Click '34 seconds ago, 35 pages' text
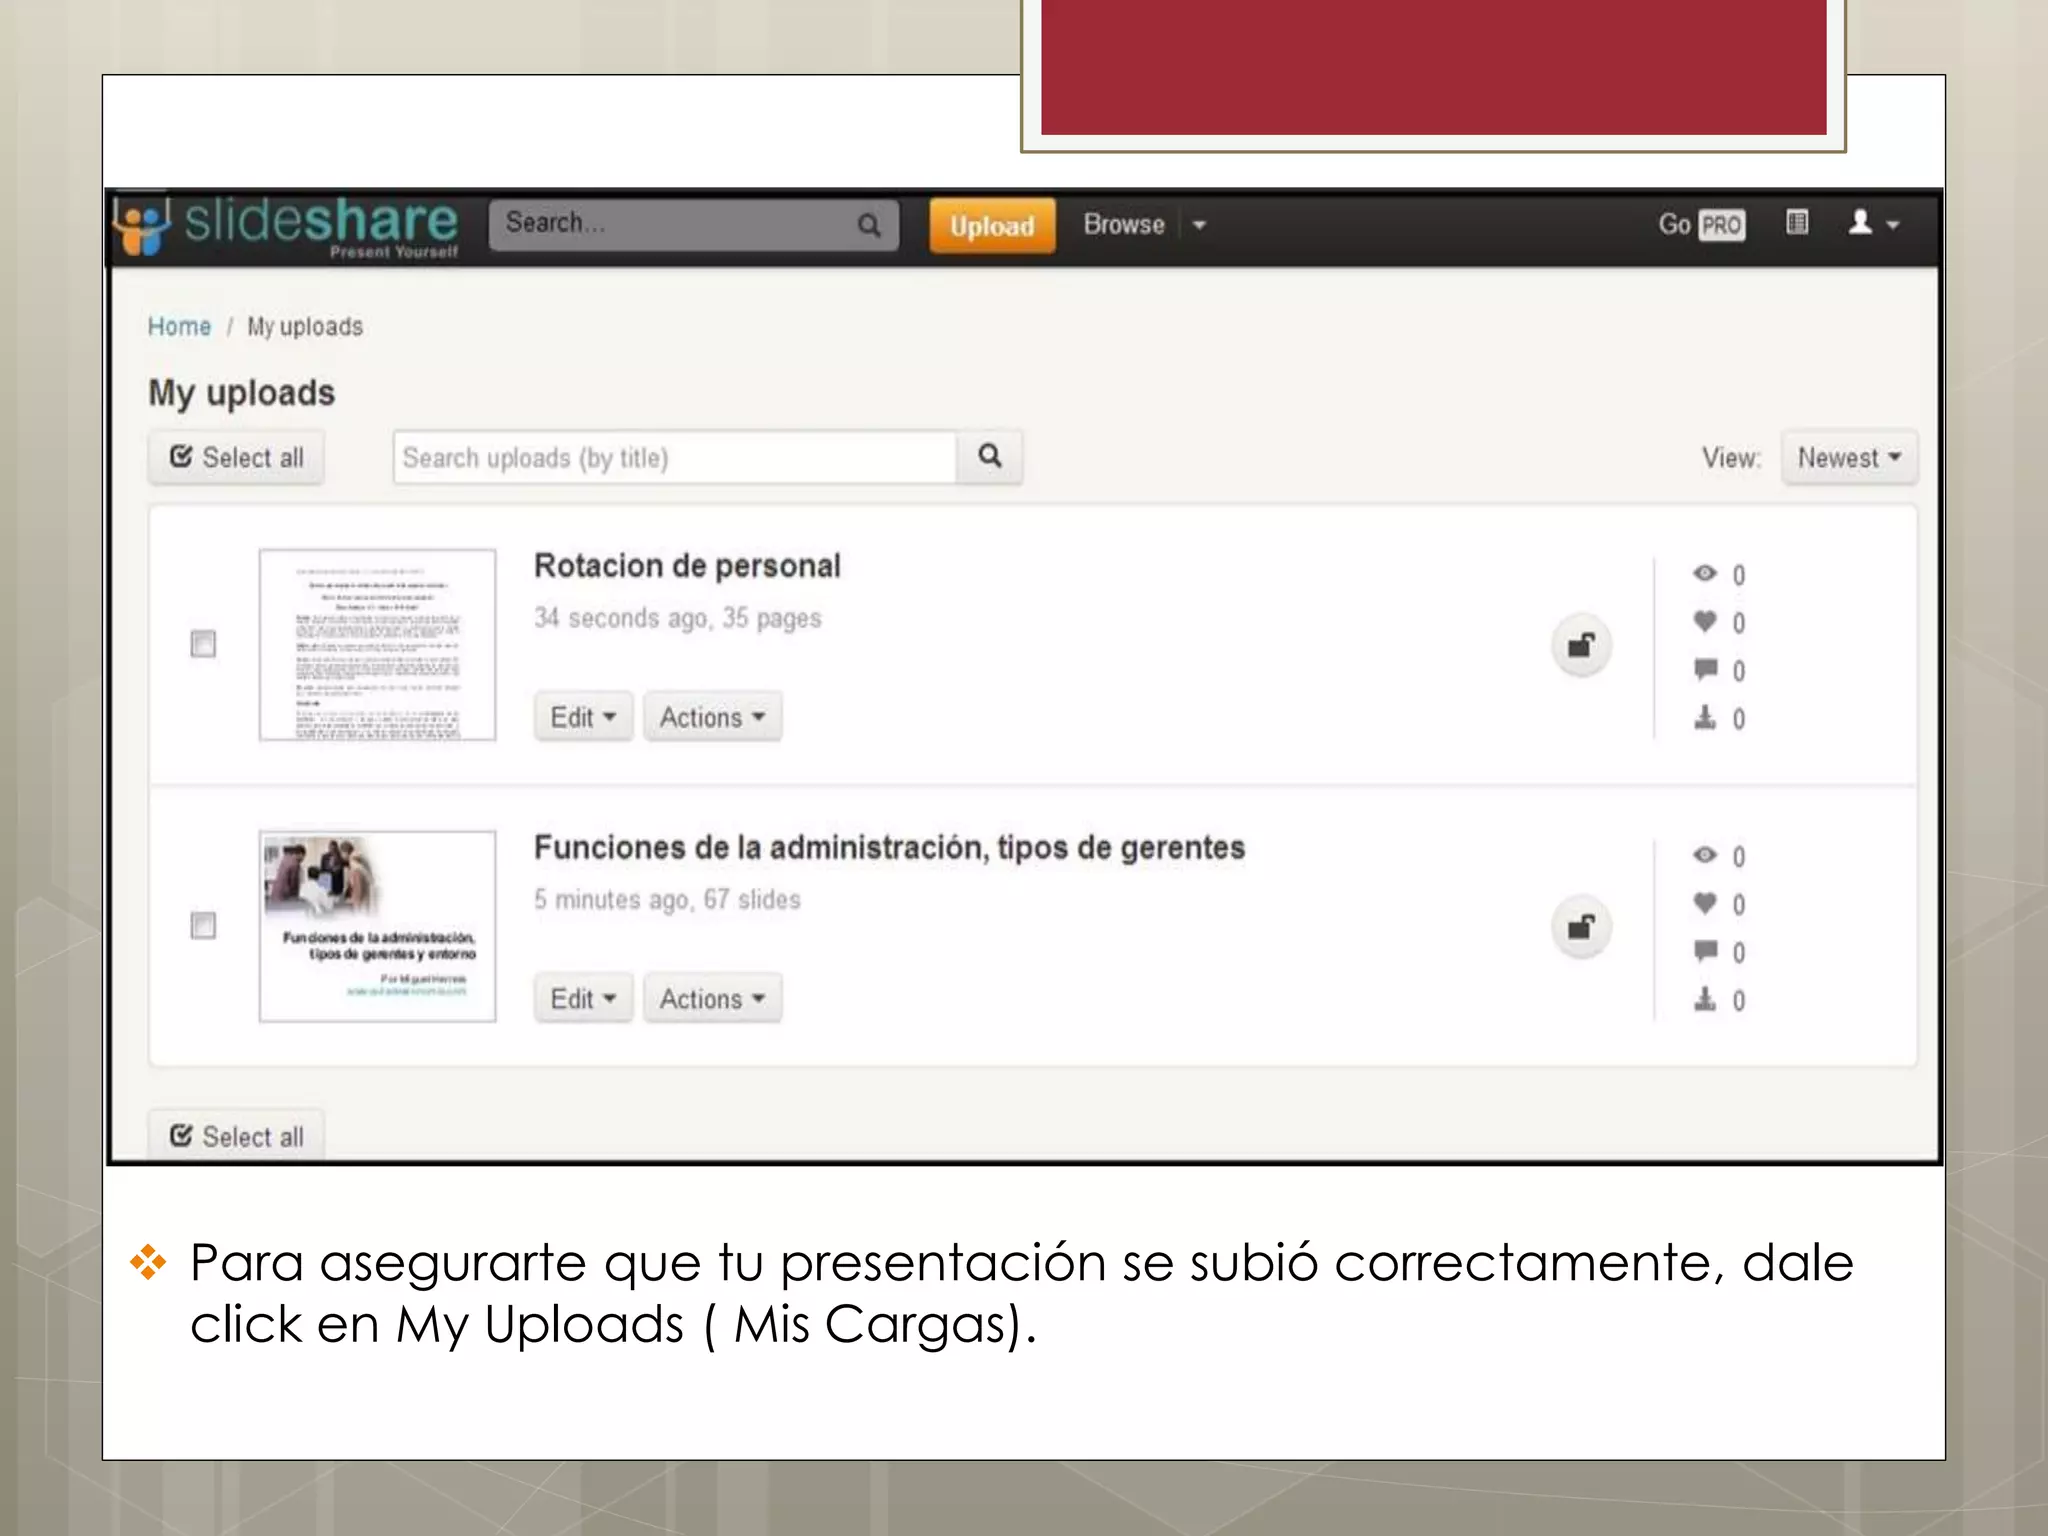 (x=677, y=619)
